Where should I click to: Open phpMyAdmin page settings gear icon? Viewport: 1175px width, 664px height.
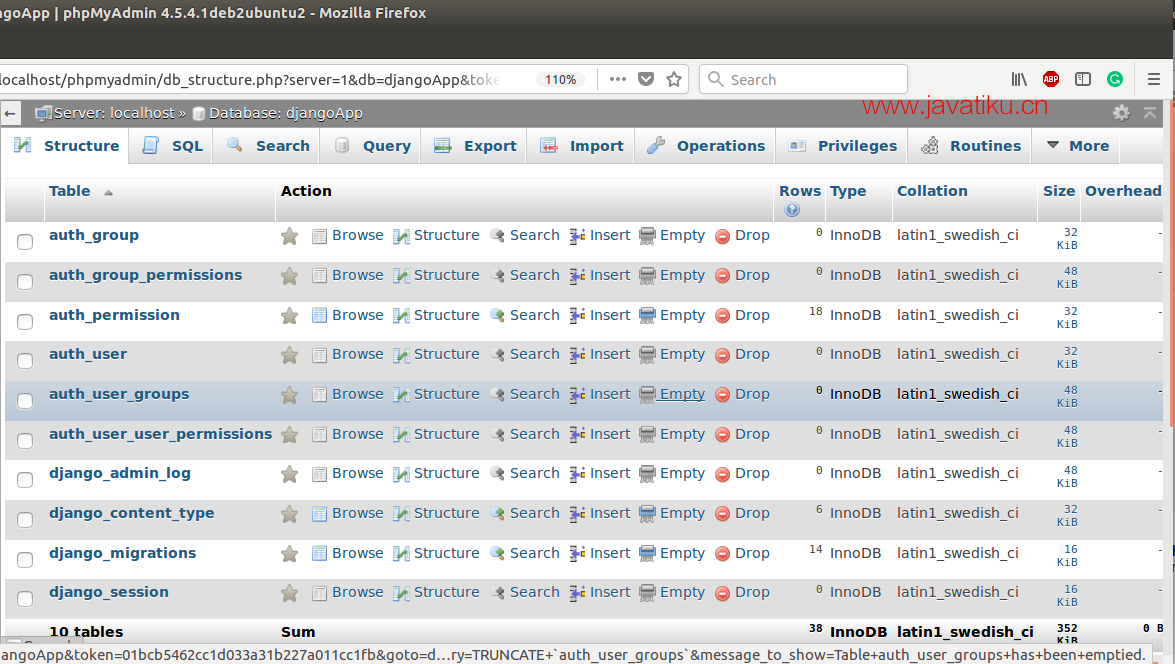(x=1121, y=113)
